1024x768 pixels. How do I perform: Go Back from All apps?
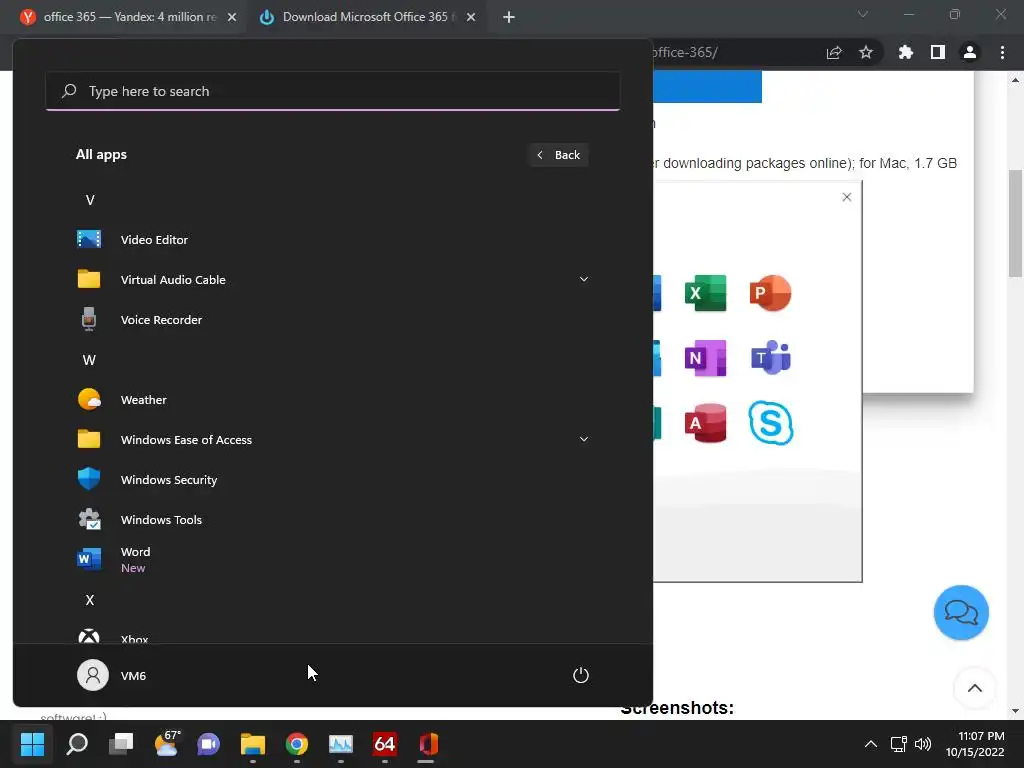(x=558, y=155)
